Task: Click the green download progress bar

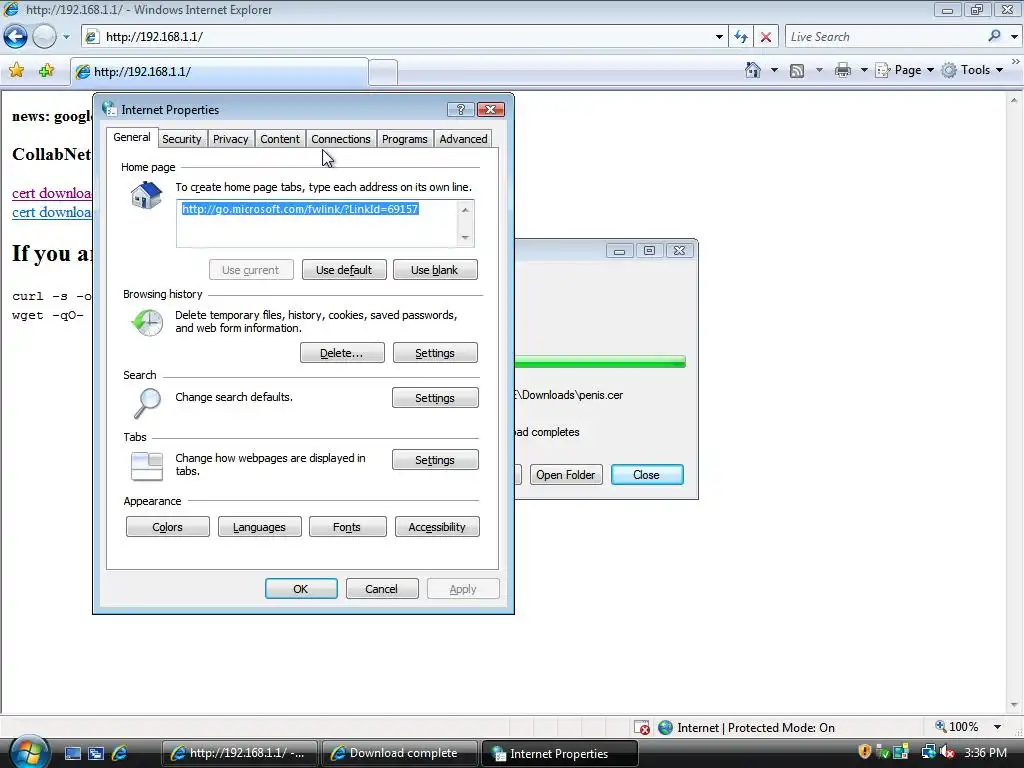Action: coord(600,362)
